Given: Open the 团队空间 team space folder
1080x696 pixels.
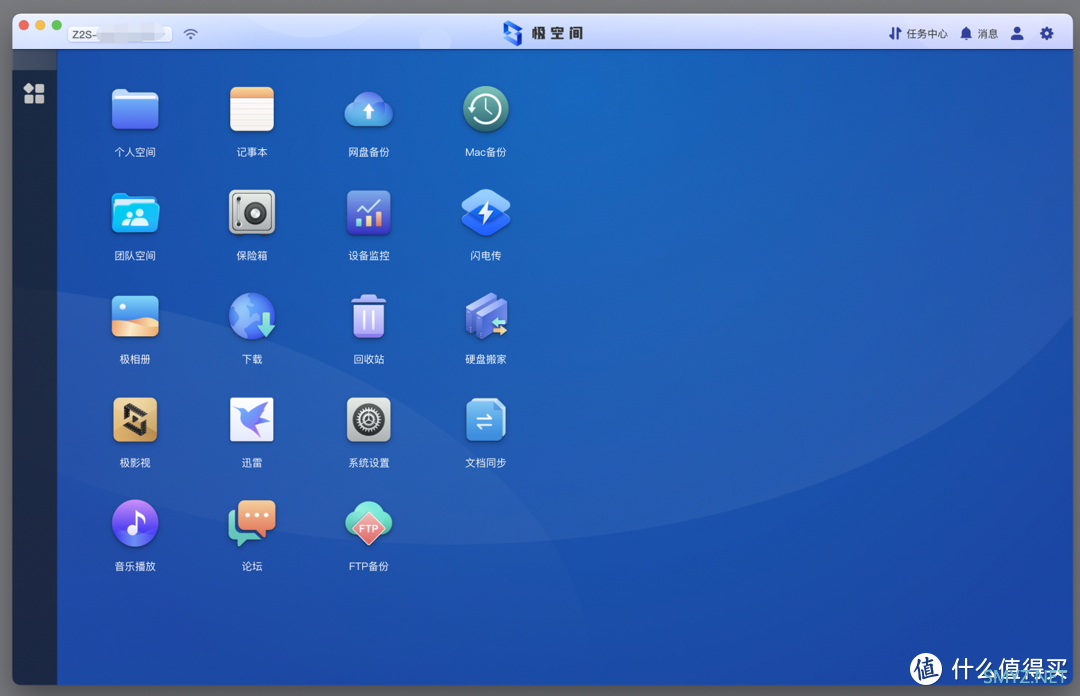Looking at the screenshot, I should 135,213.
